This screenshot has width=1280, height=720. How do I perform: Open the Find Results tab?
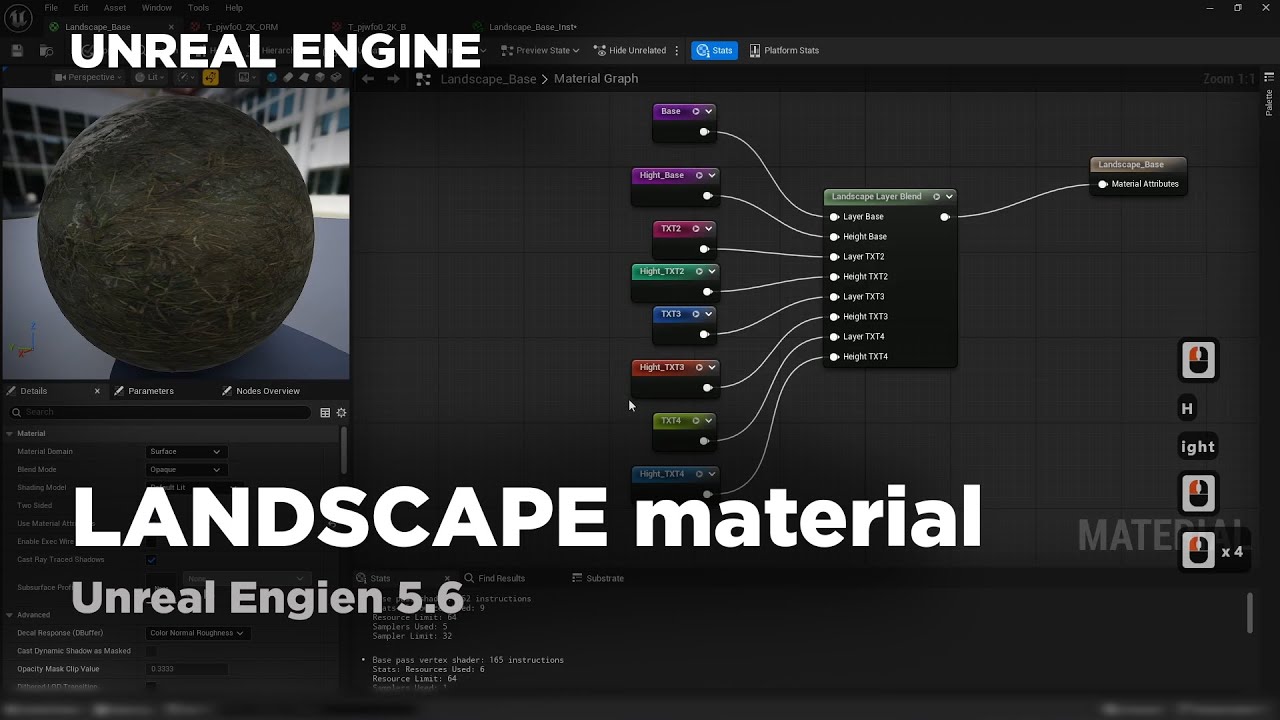pos(493,578)
